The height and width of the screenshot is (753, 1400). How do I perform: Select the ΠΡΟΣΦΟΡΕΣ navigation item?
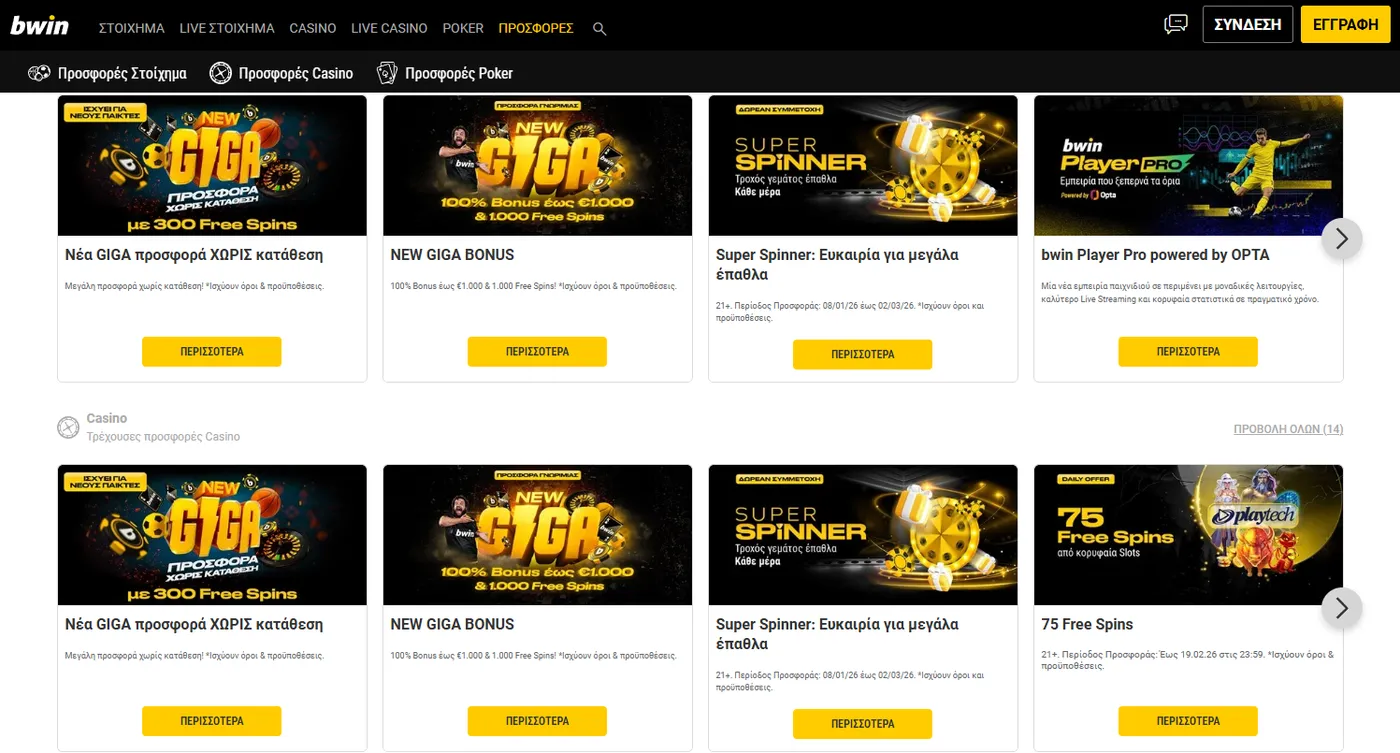(x=536, y=28)
